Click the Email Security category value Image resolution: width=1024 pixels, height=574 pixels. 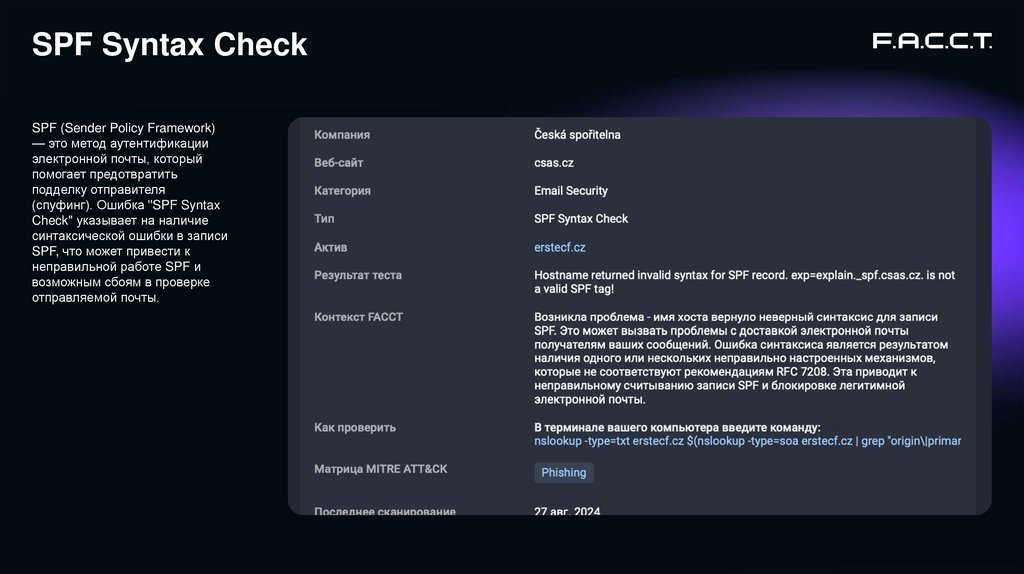tap(571, 191)
